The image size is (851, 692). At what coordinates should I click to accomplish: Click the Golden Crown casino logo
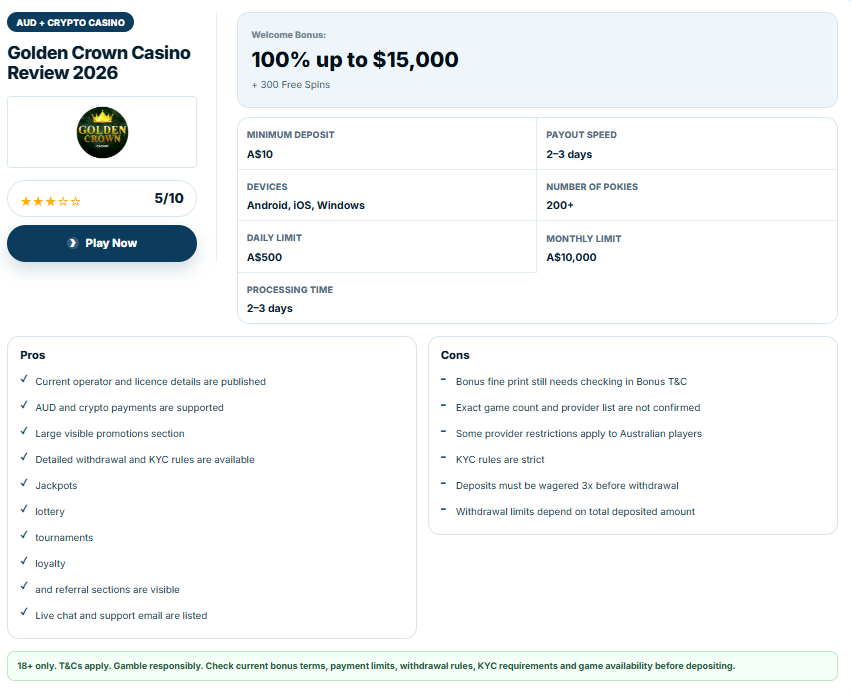[102, 132]
